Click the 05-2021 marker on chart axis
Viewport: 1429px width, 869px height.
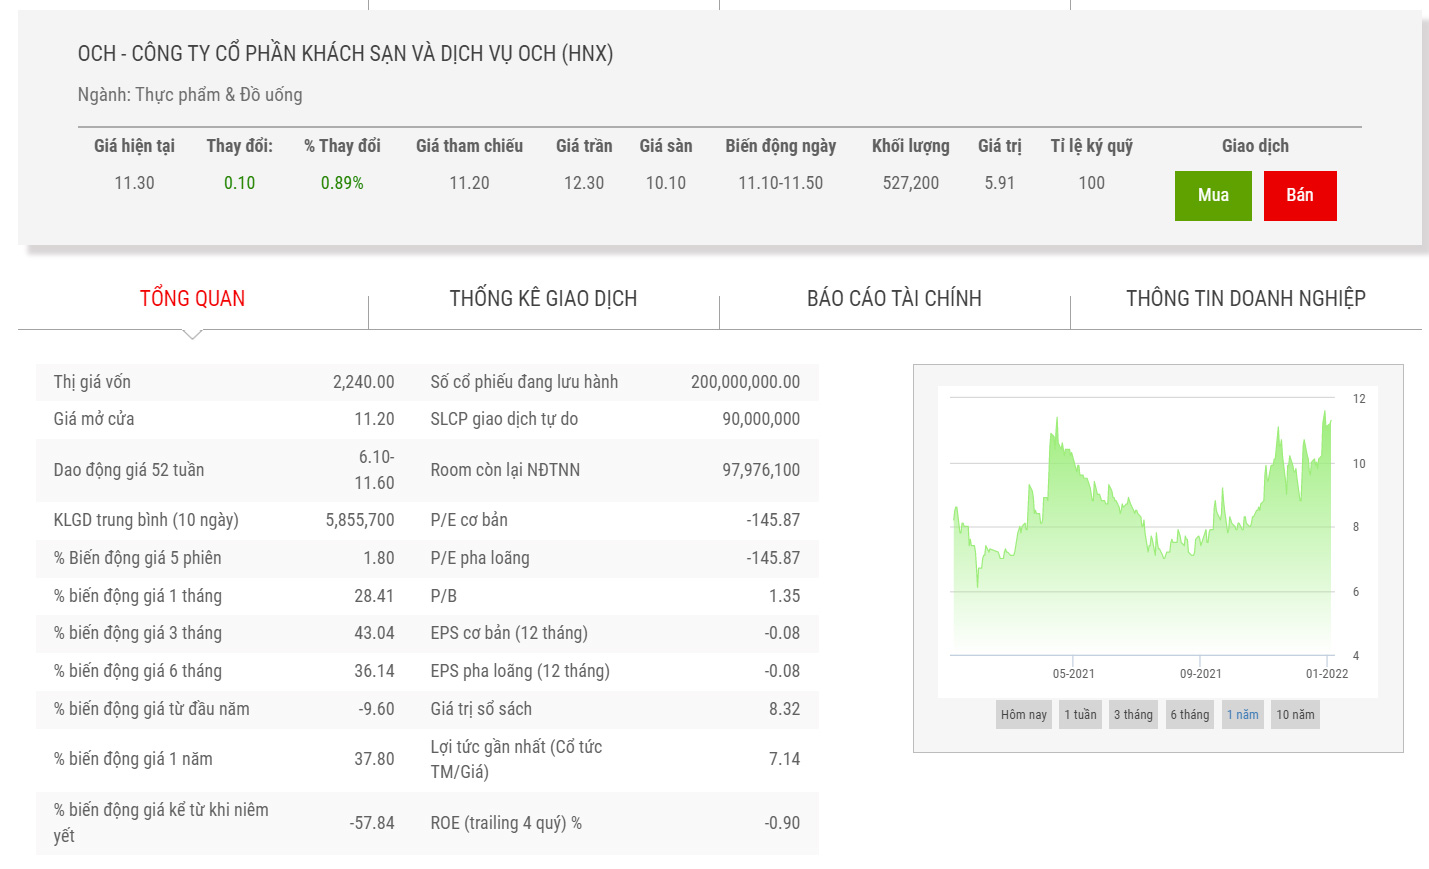tap(1073, 674)
